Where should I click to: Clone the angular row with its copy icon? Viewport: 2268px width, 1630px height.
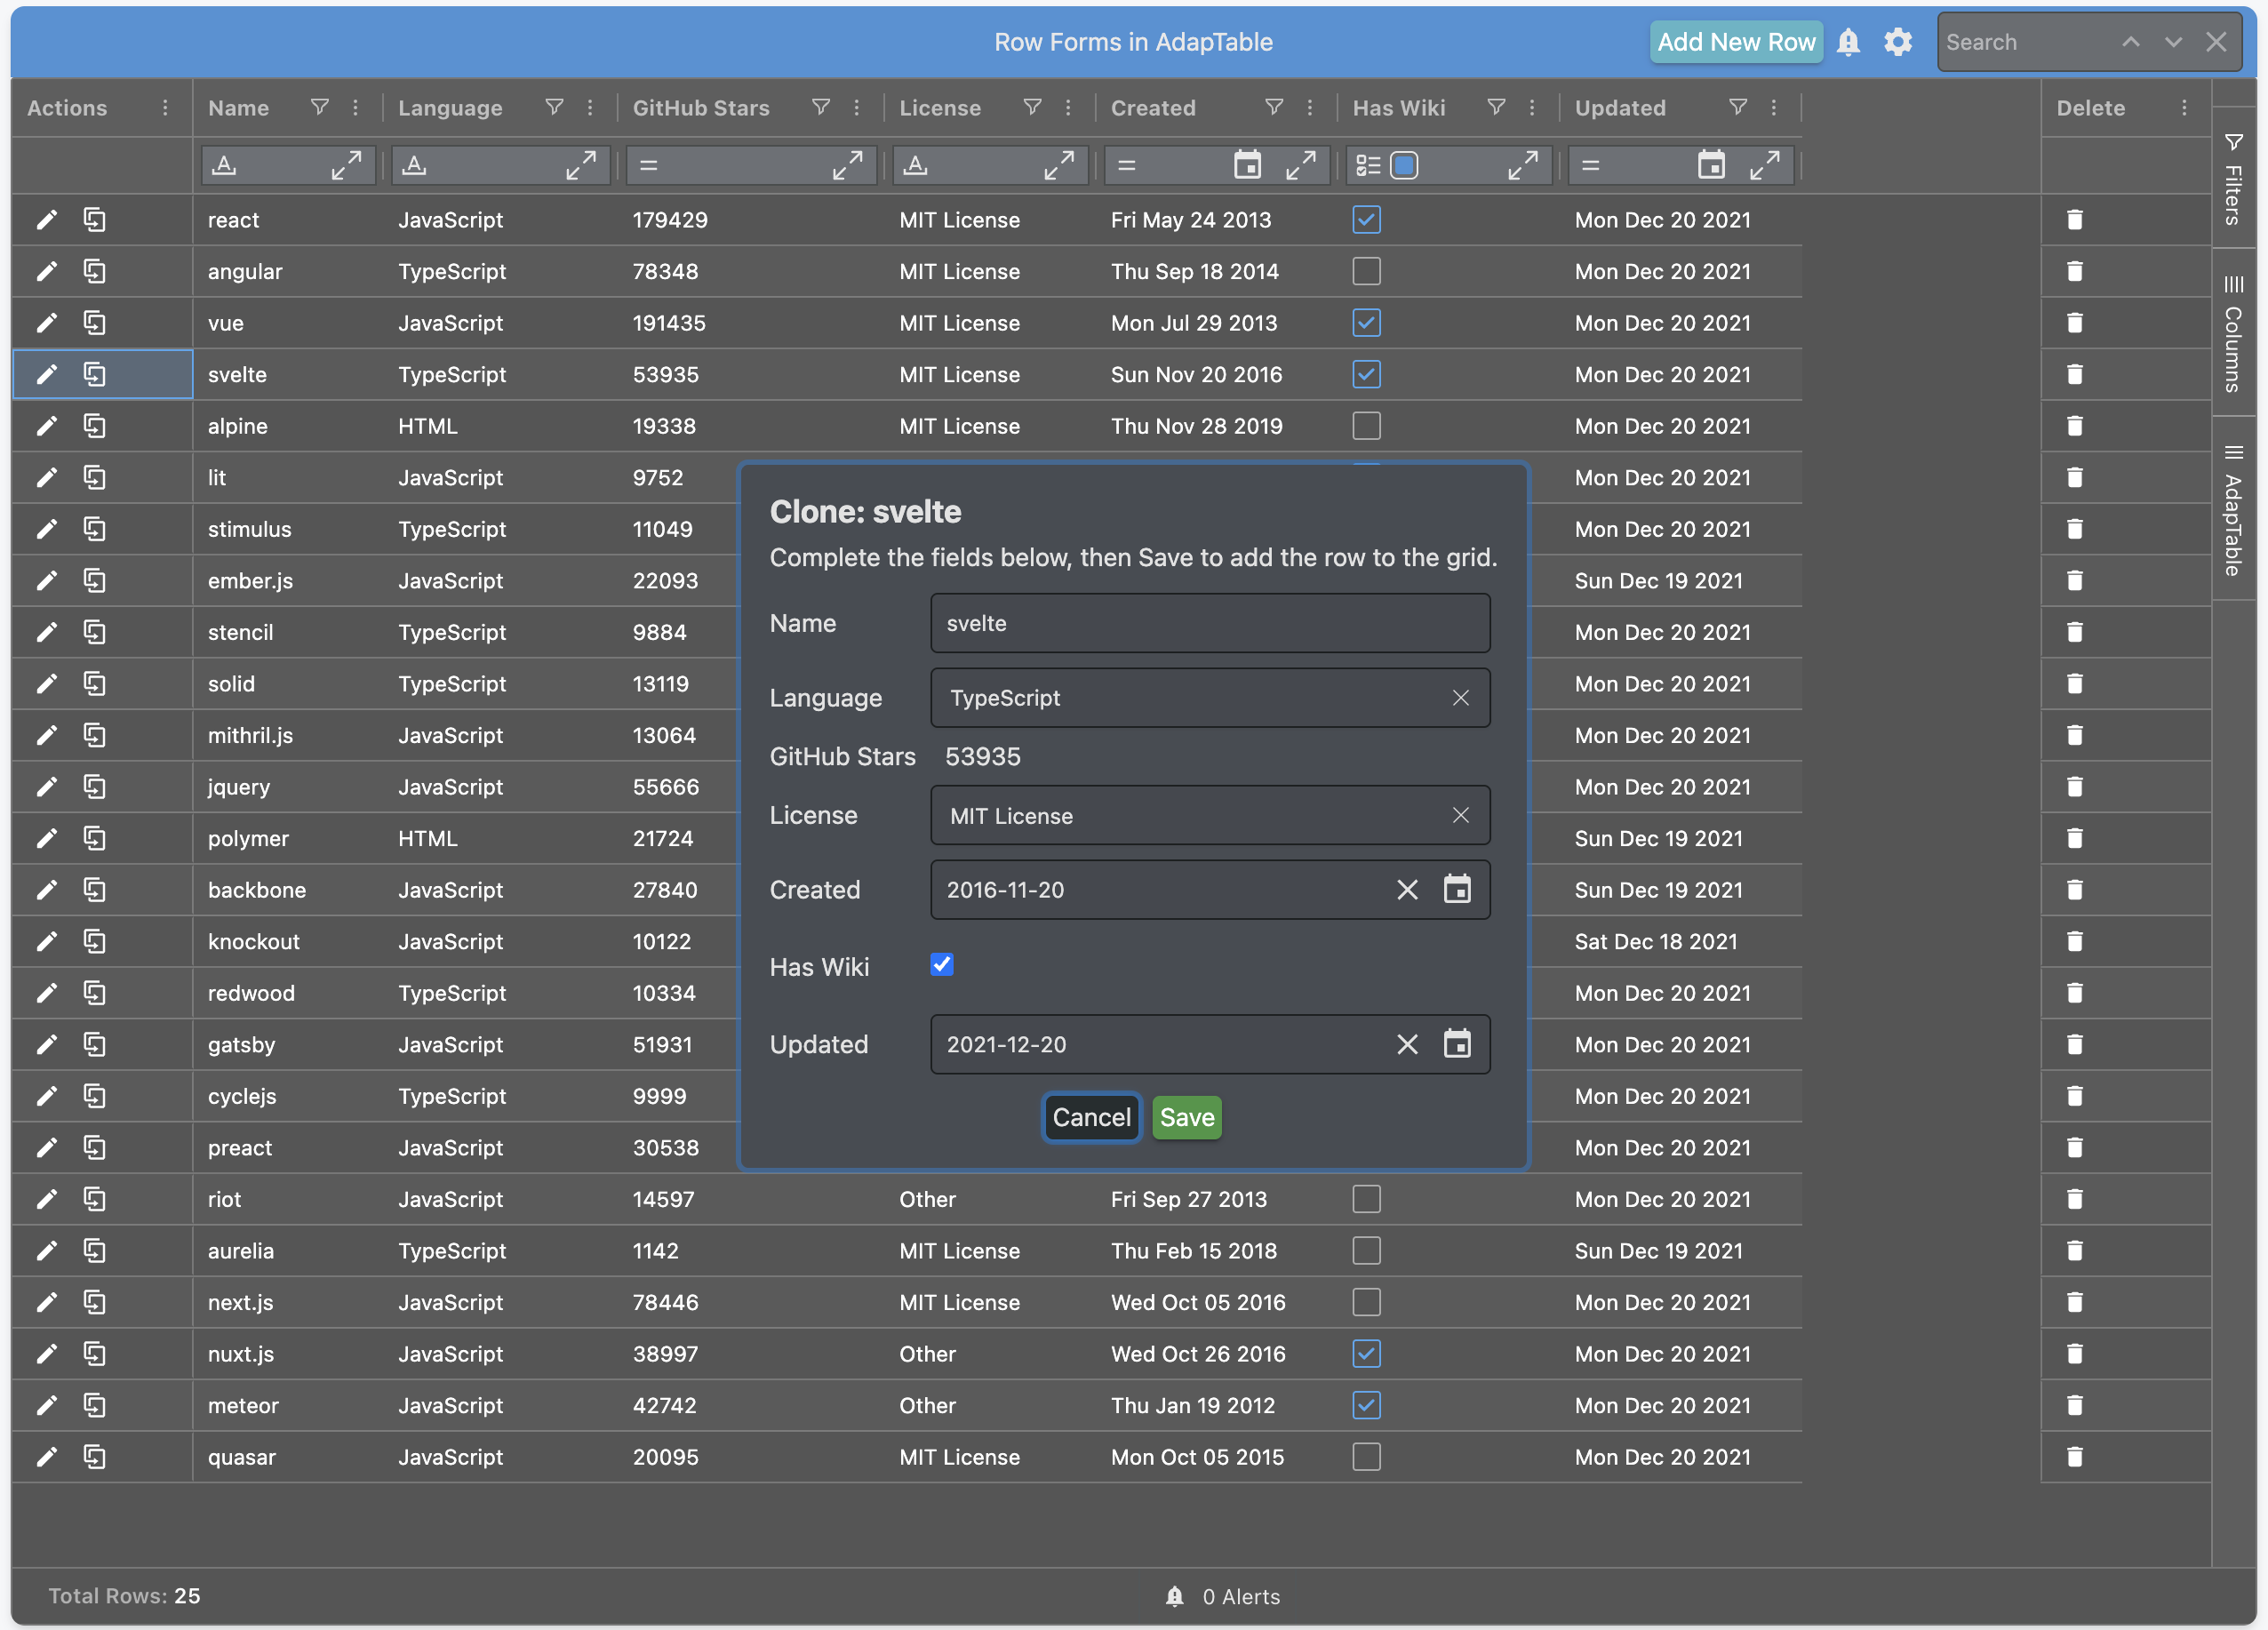[x=94, y=271]
